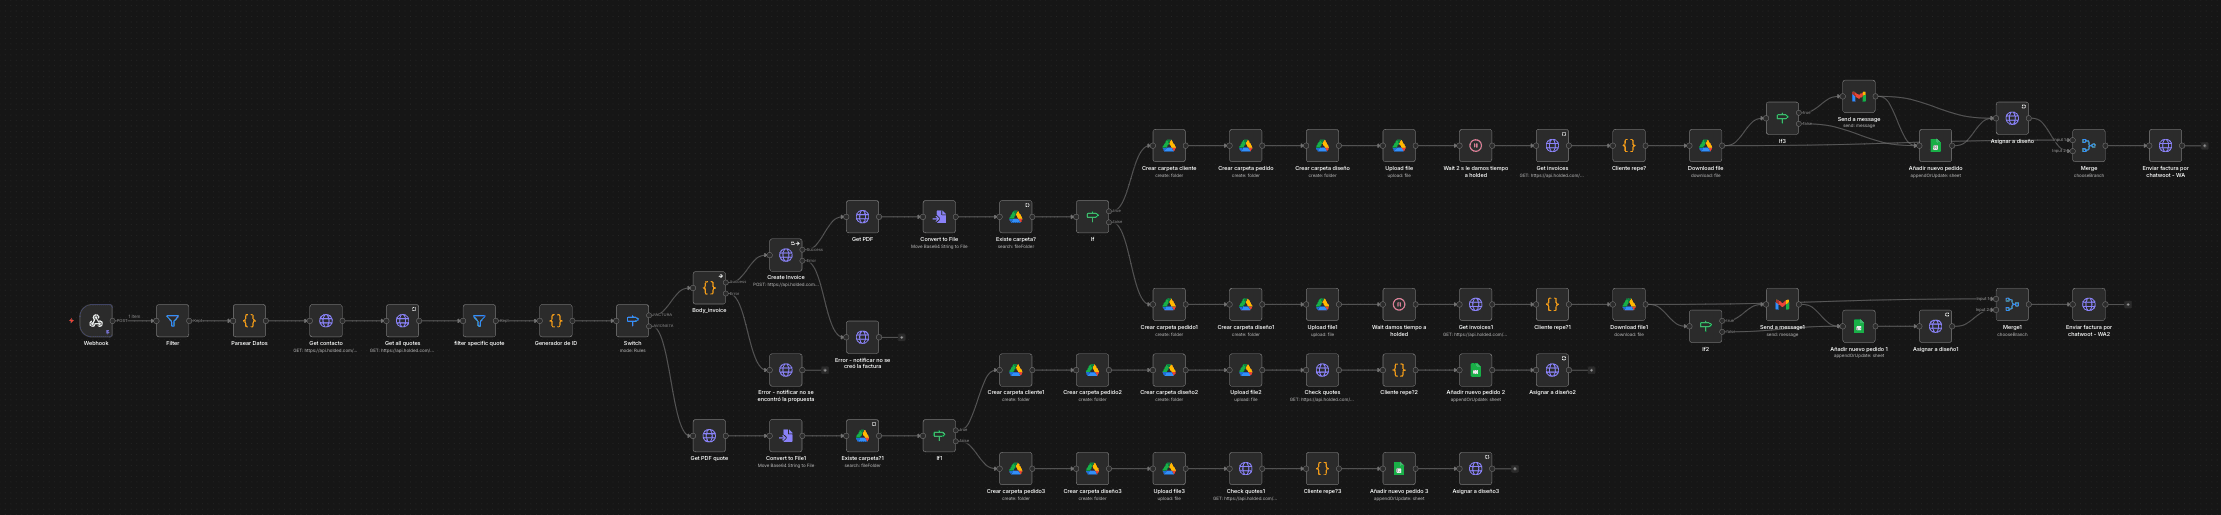Click the Filter node funnel icon
The image size is (2221, 515).
tap(173, 321)
